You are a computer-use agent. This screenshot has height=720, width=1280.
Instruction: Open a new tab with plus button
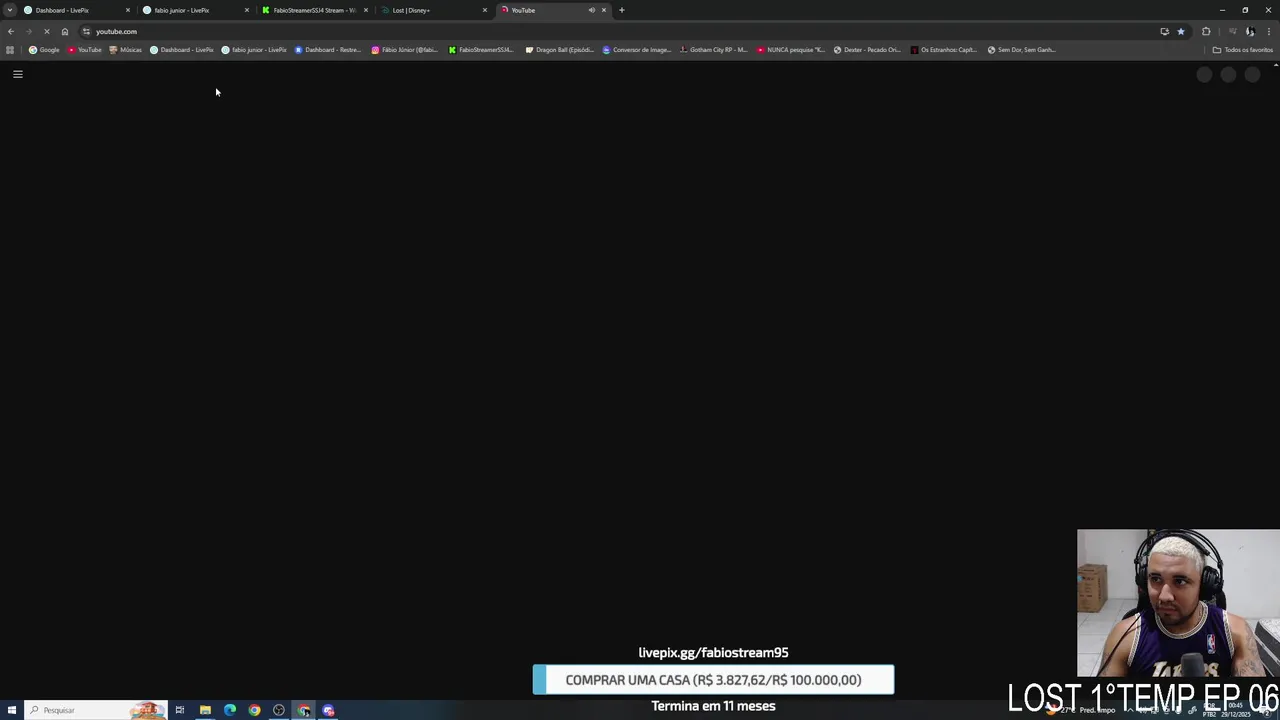(x=622, y=10)
